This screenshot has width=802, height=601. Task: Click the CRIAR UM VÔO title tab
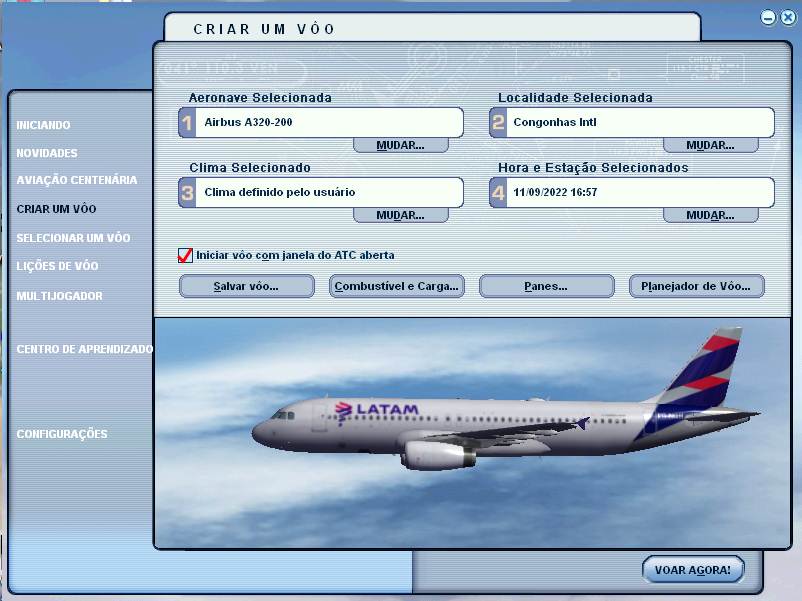pyautogui.click(x=432, y=28)
